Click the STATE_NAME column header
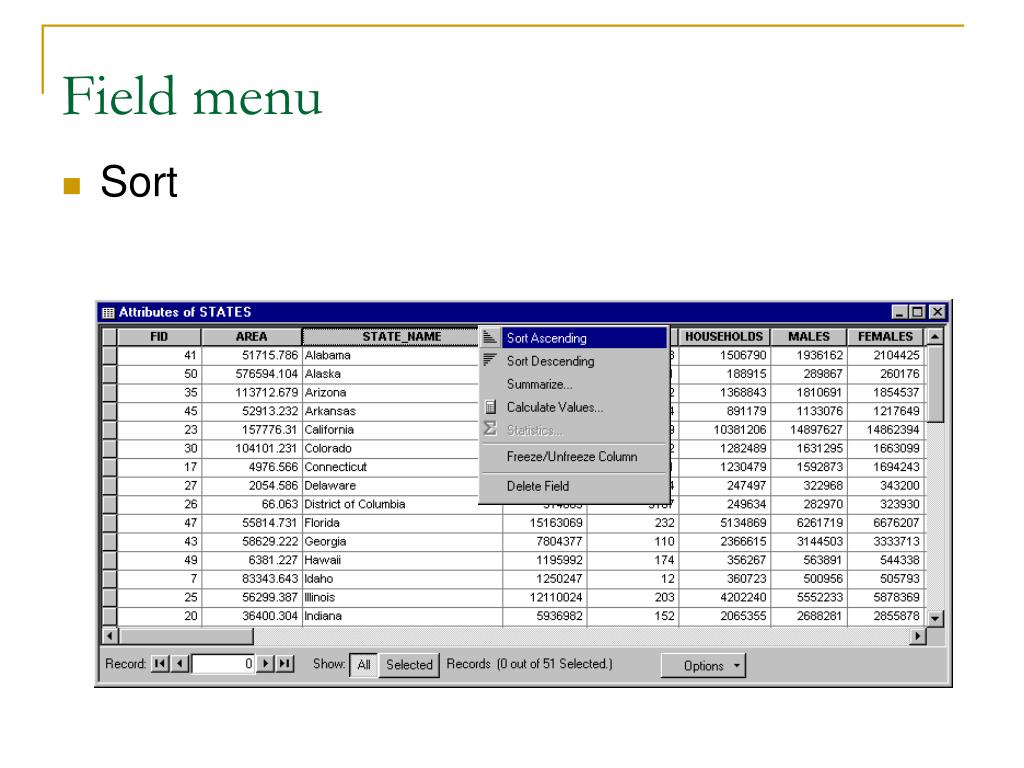This screenshot has width=1024, height=768. pyautogui.click(x=391, y=336)
